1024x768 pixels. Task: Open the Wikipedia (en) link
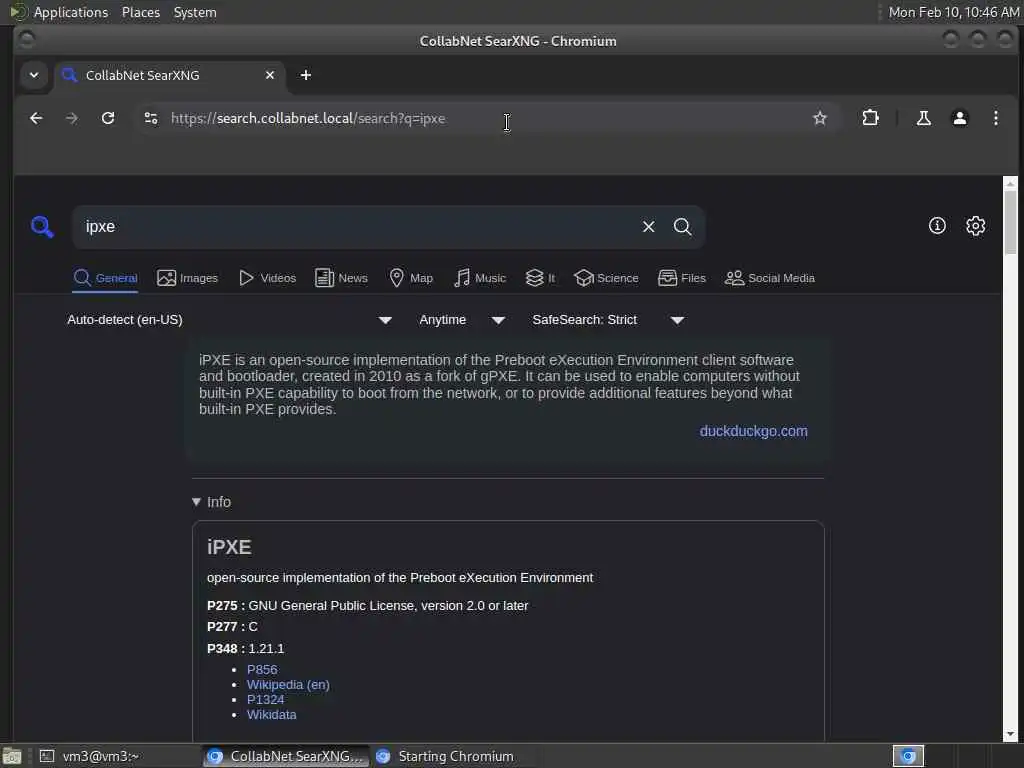[x=288, y=684]
